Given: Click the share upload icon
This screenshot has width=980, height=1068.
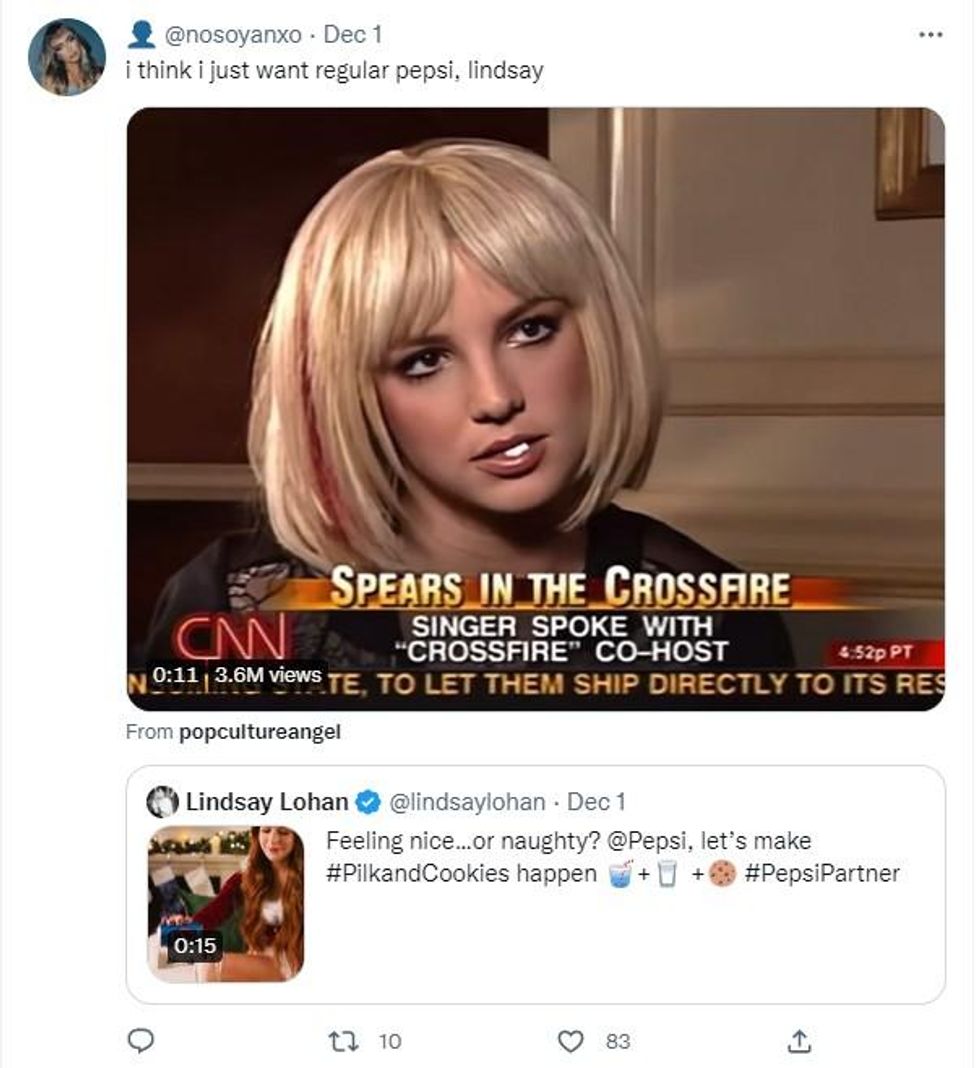Looking at the screenshot, I should click(x=798, y=1041).
